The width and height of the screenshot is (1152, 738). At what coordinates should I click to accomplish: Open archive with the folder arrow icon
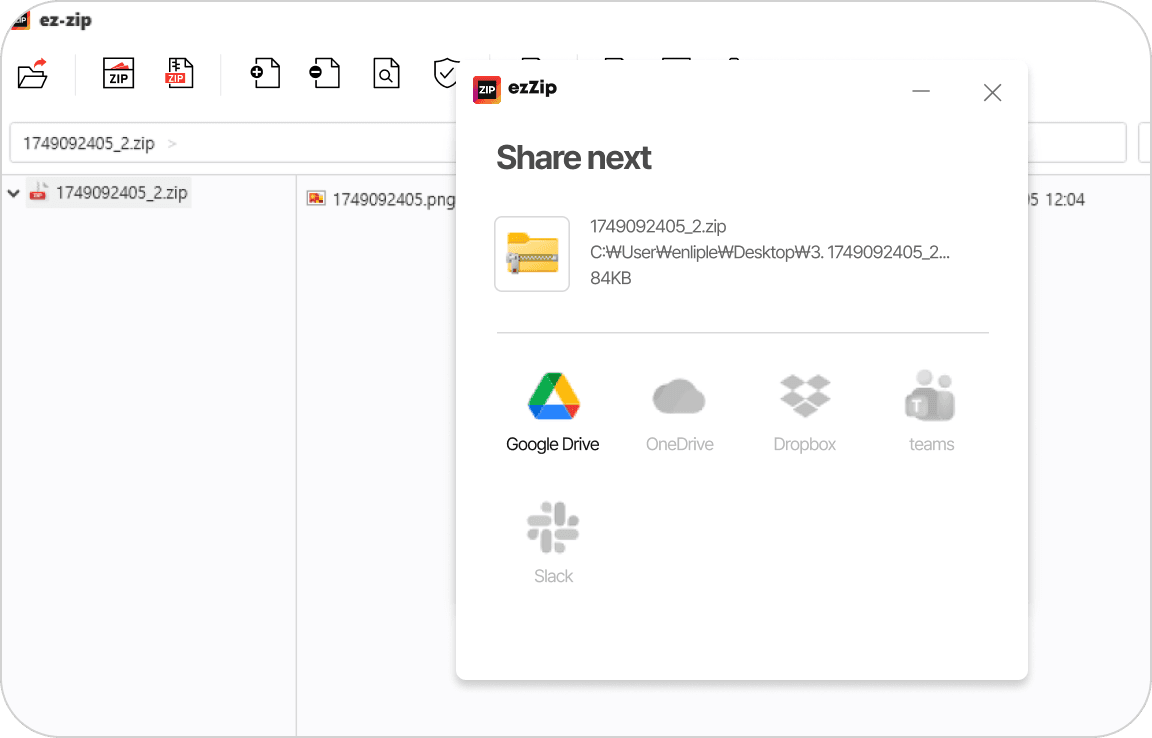point(33,74)
